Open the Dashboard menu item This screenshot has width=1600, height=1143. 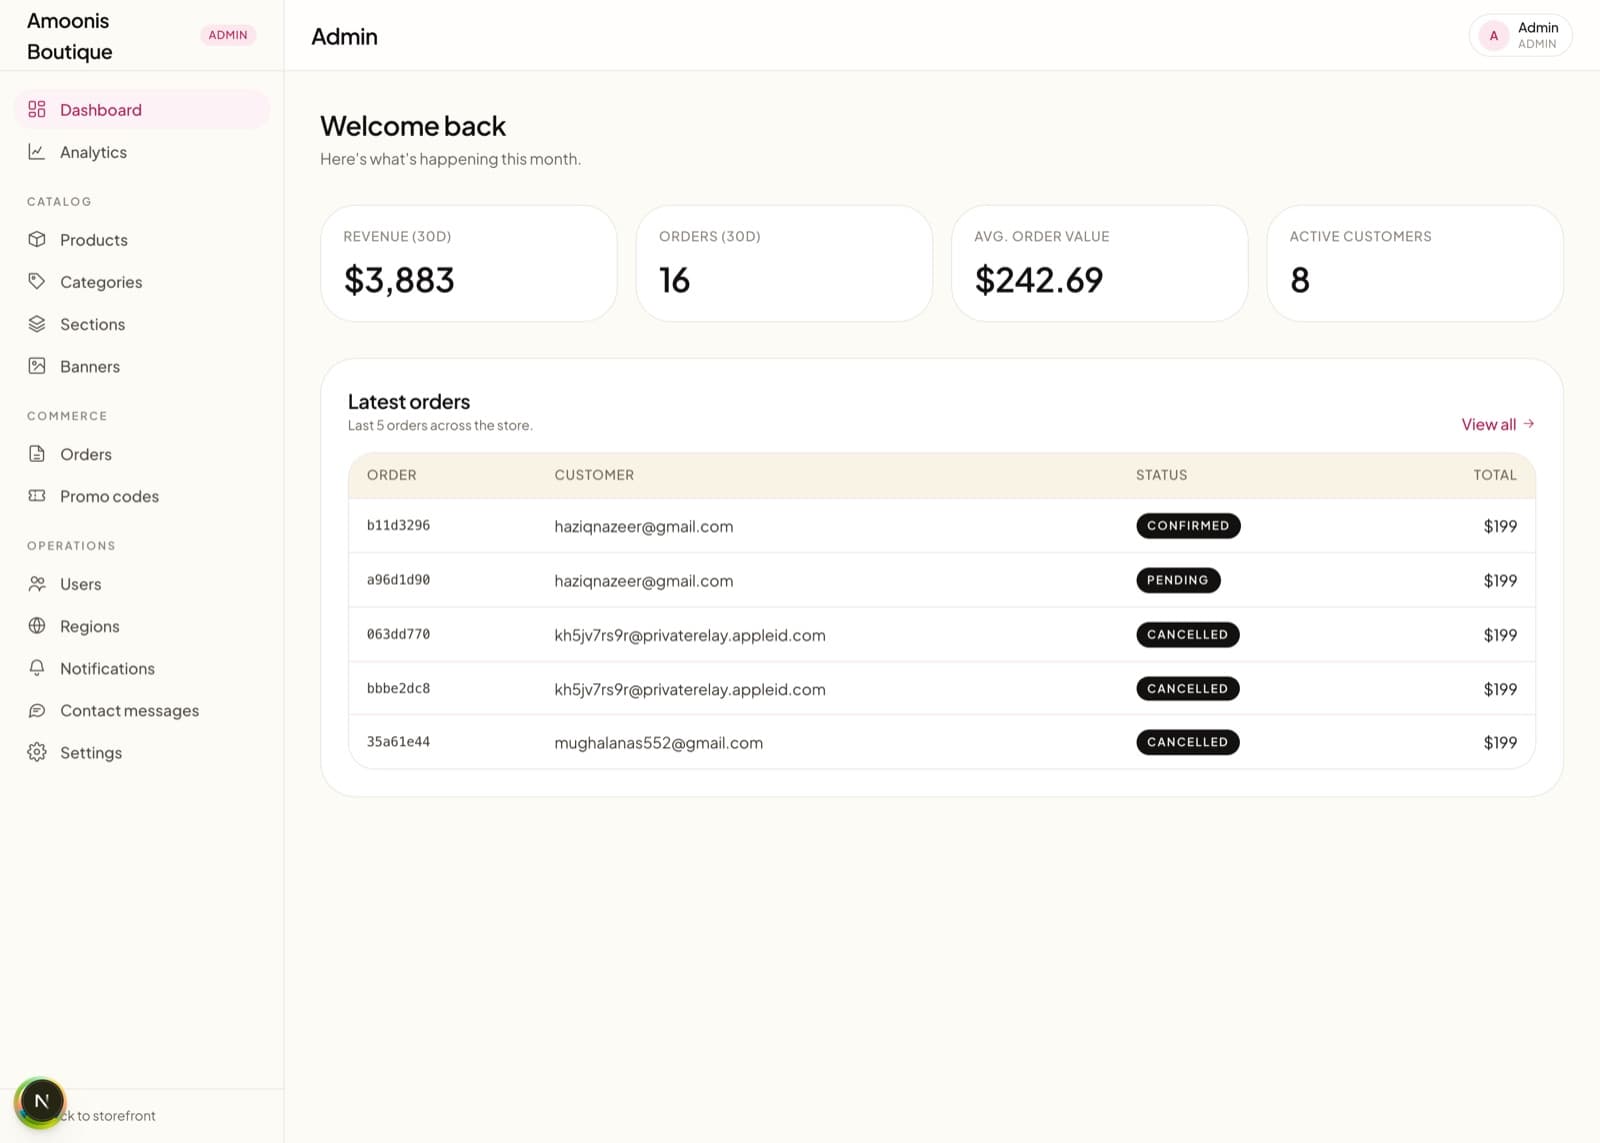point(142,109)
